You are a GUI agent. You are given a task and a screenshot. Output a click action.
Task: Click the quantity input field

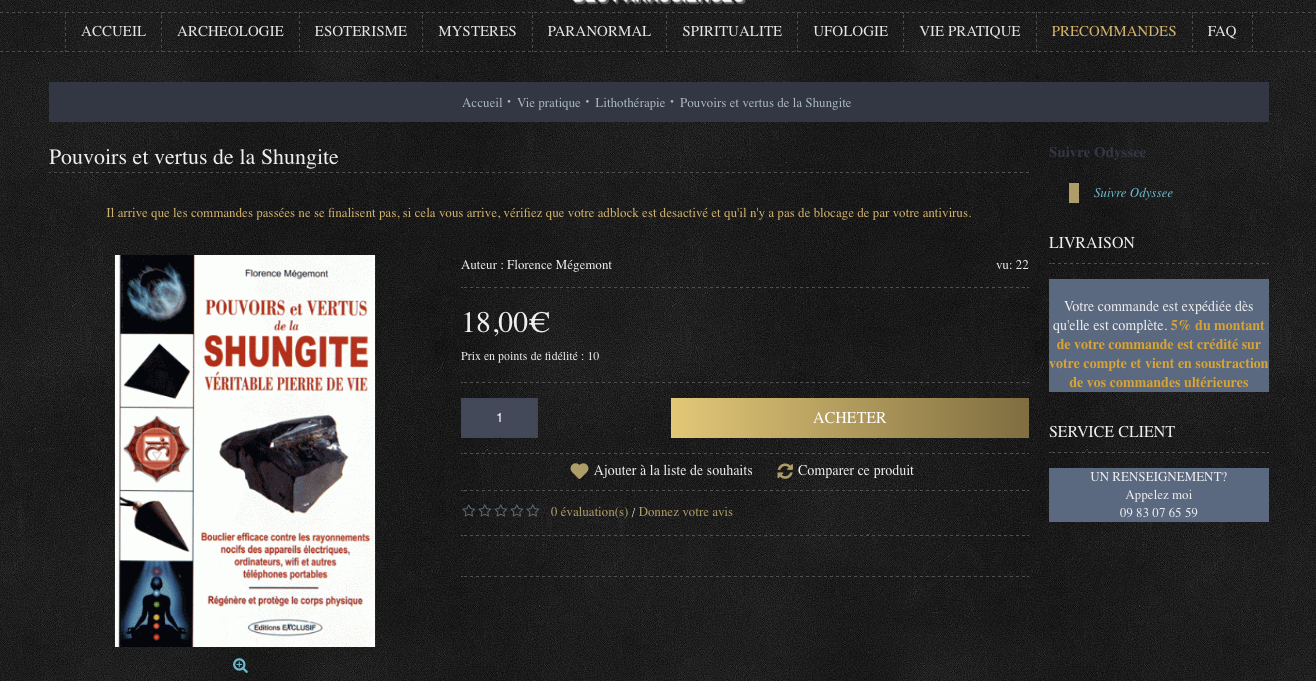(499, 418)
